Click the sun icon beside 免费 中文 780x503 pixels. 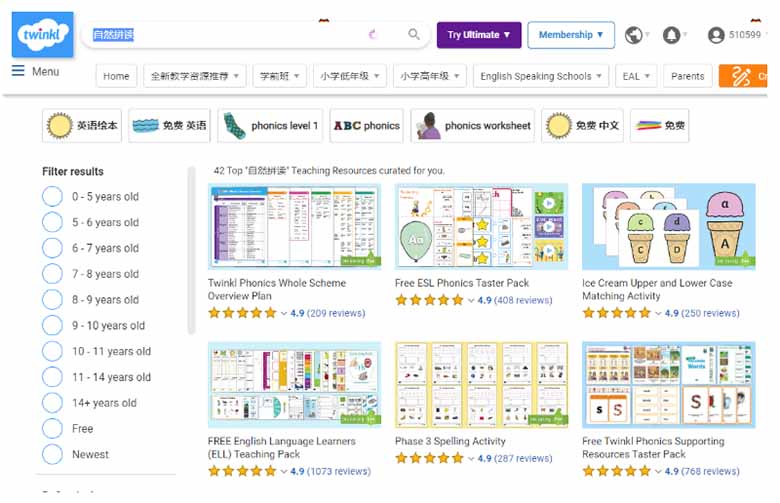(559, 125)
